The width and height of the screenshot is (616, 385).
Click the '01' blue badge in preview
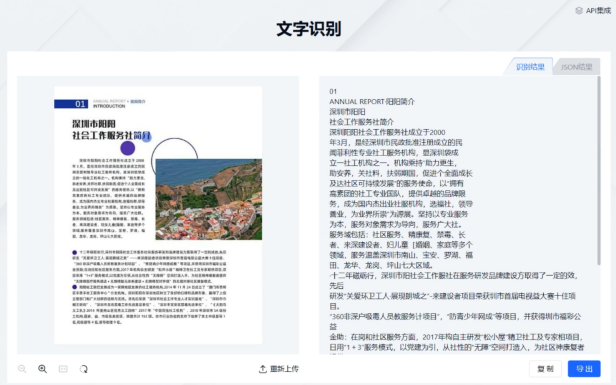(x=71, y=104)
